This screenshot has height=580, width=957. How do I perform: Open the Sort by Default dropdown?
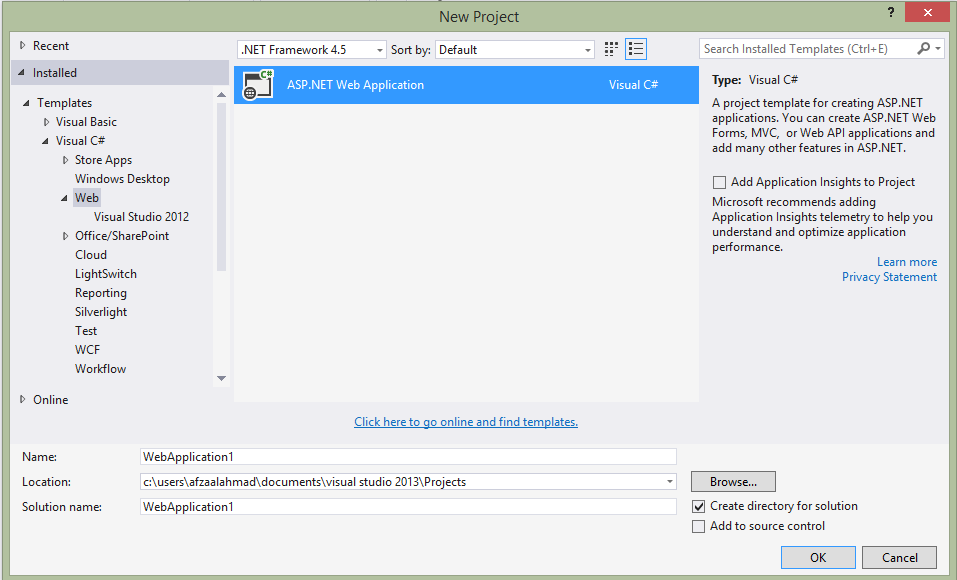pos(515,49)
